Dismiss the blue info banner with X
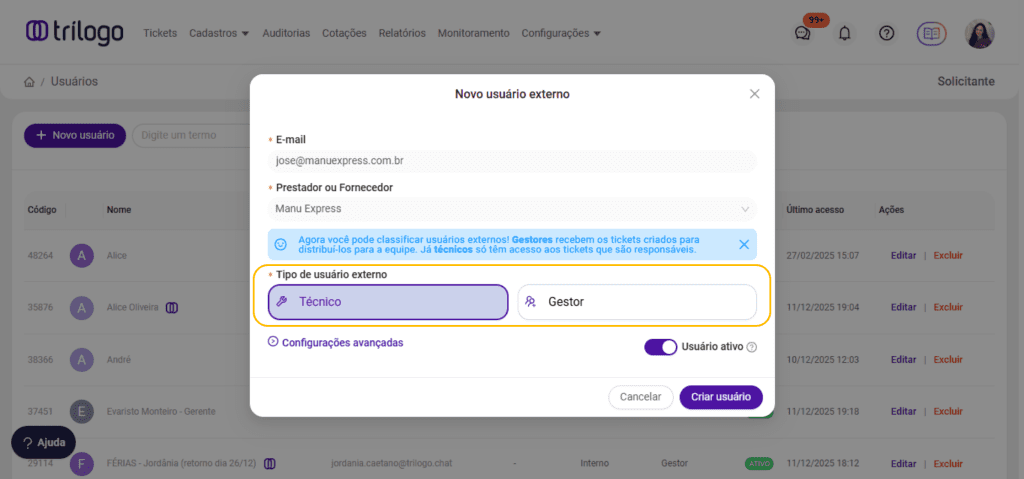 (x=743, y=244)
